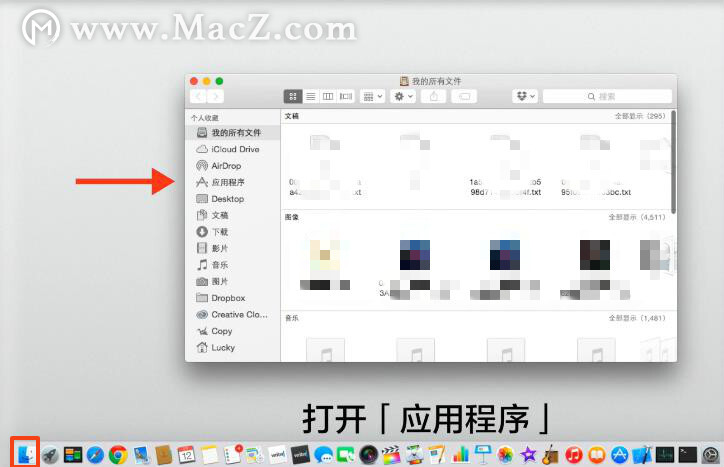Open Reminders from the Dock
Image resolution: width=724 pixels, height=467 pixels.
pos(232,455)
